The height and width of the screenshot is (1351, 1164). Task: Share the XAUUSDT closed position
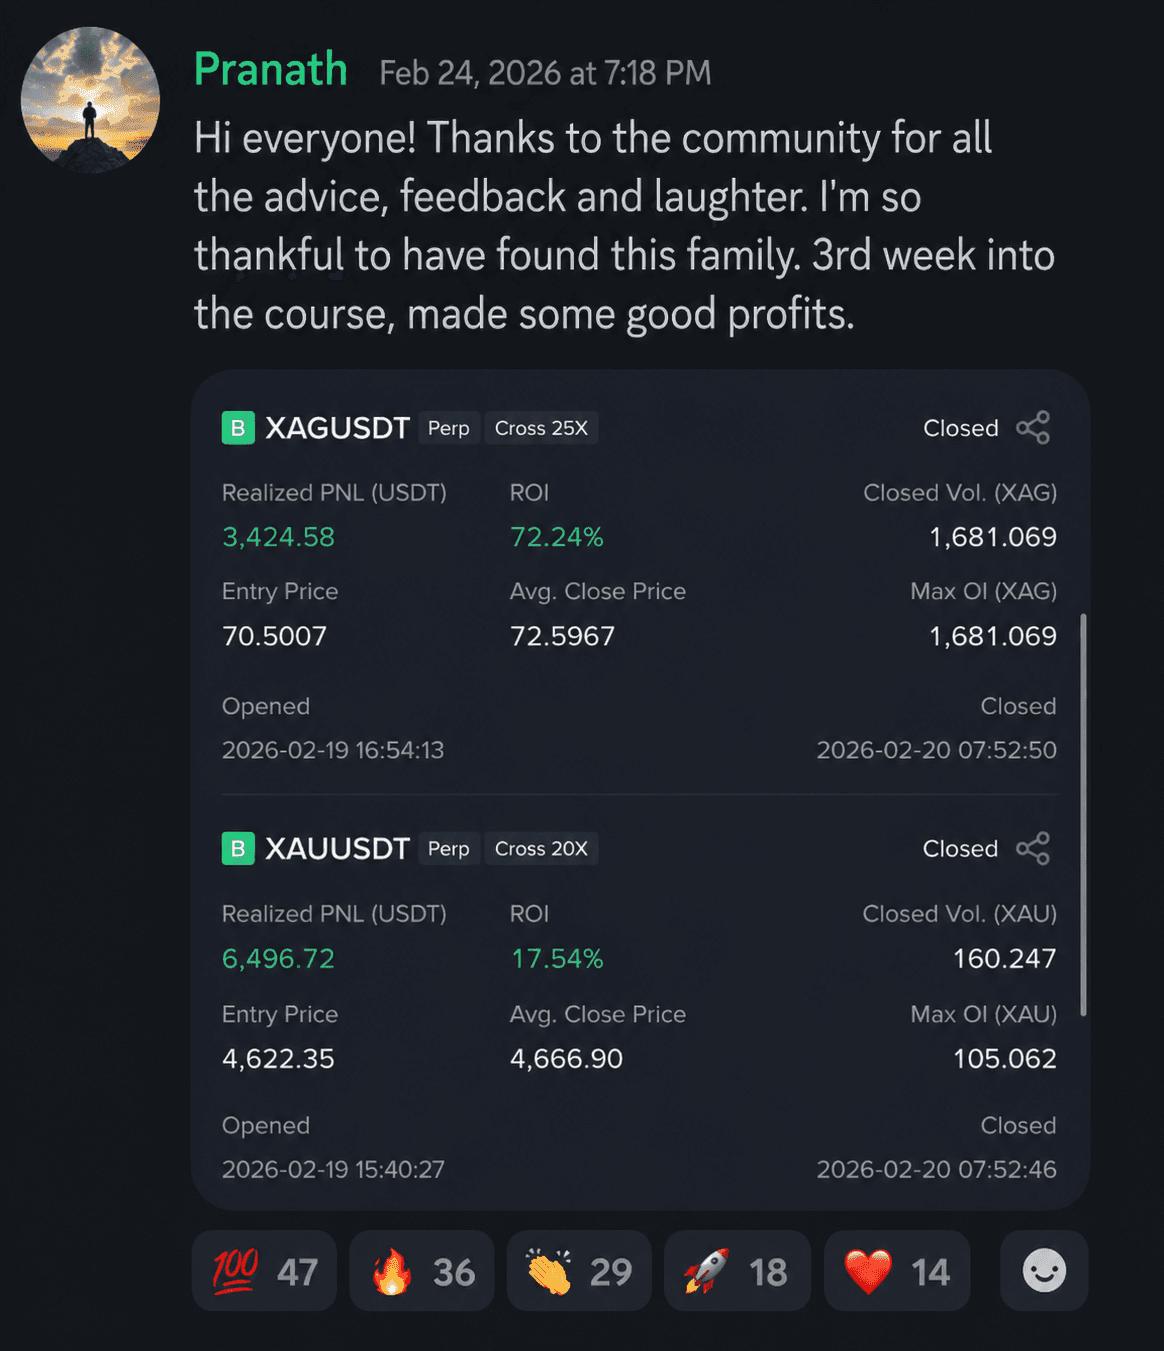click(x=1033, y=849)
